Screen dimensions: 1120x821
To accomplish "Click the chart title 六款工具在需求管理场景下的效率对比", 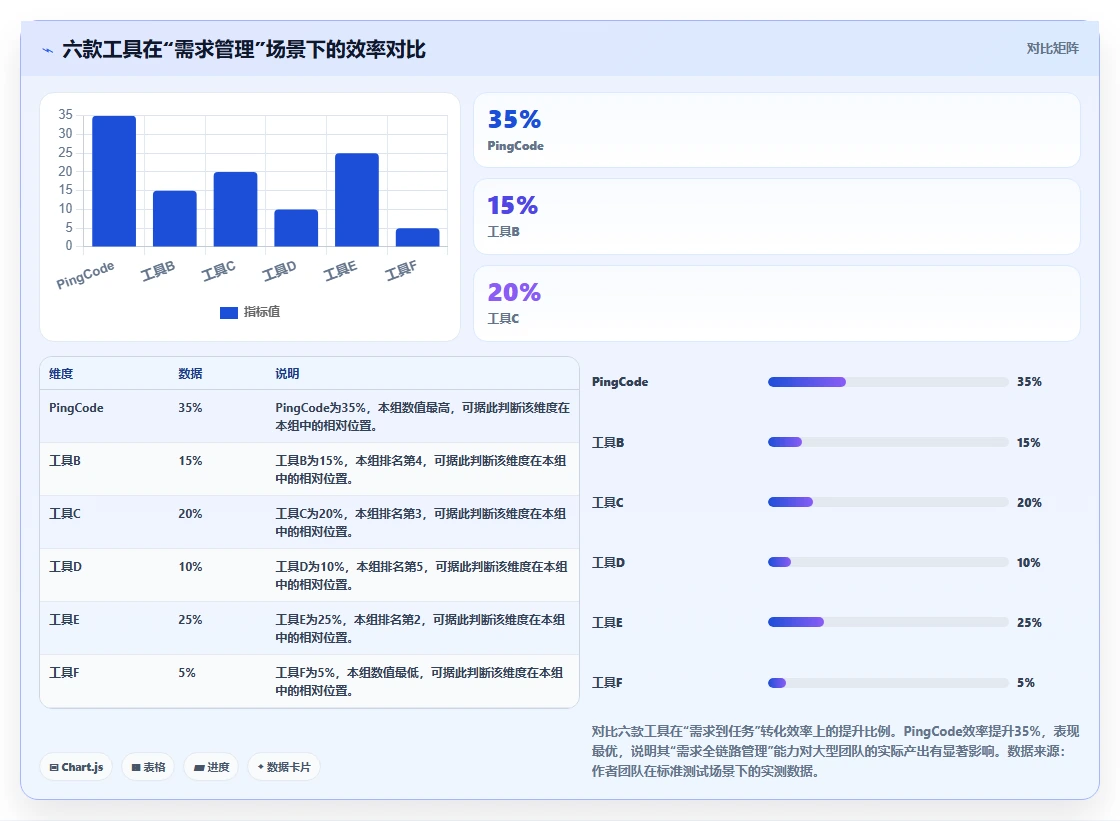I will tap(244, 49).
